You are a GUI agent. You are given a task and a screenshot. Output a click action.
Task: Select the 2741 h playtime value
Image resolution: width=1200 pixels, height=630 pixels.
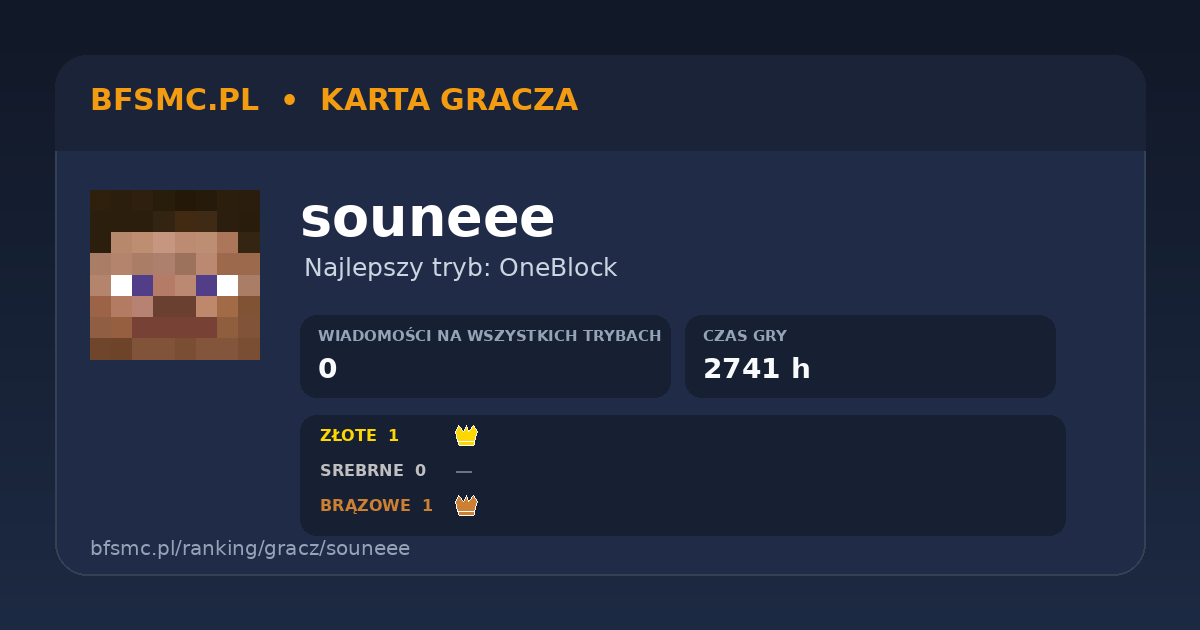(757, 369)
